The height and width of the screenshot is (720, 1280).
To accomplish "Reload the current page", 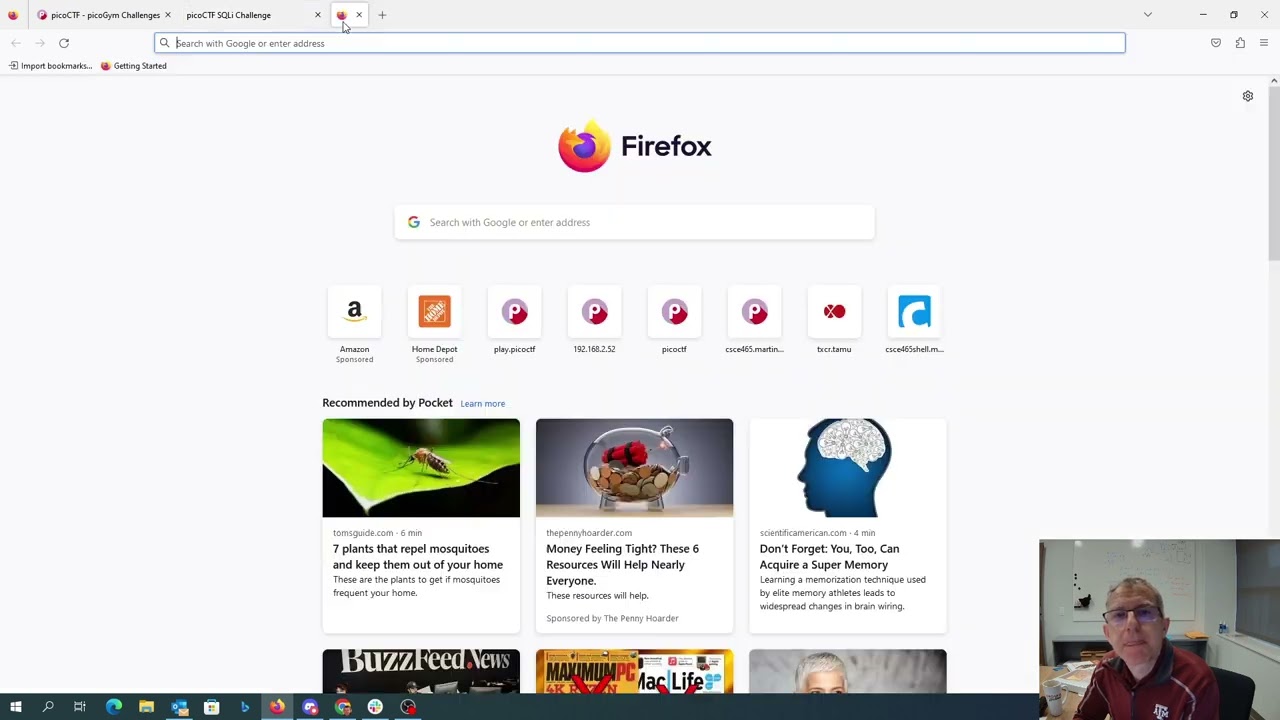I will (64, 43).
